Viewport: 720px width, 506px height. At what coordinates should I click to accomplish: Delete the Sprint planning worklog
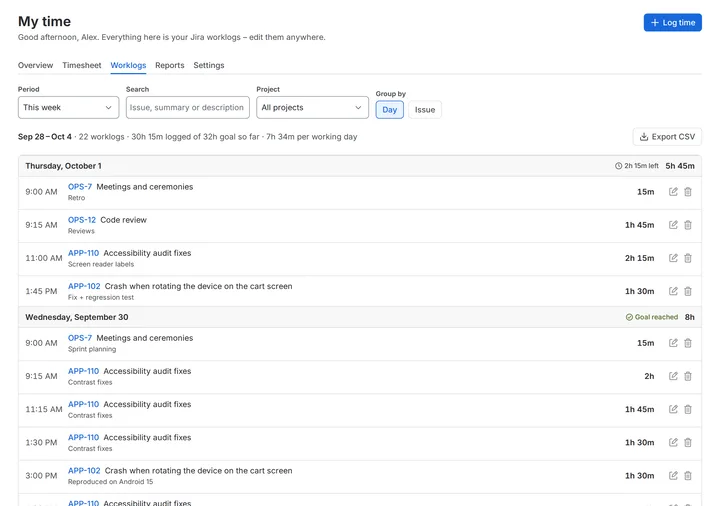(688, 343)
